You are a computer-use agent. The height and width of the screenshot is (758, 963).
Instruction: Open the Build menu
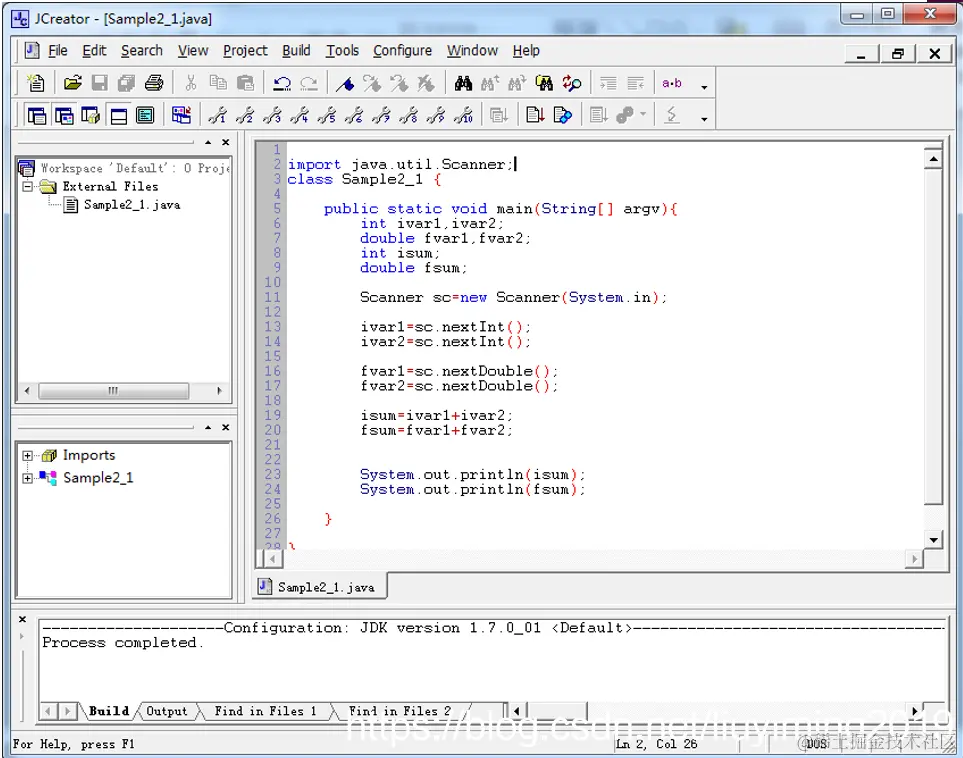(296, 51)
